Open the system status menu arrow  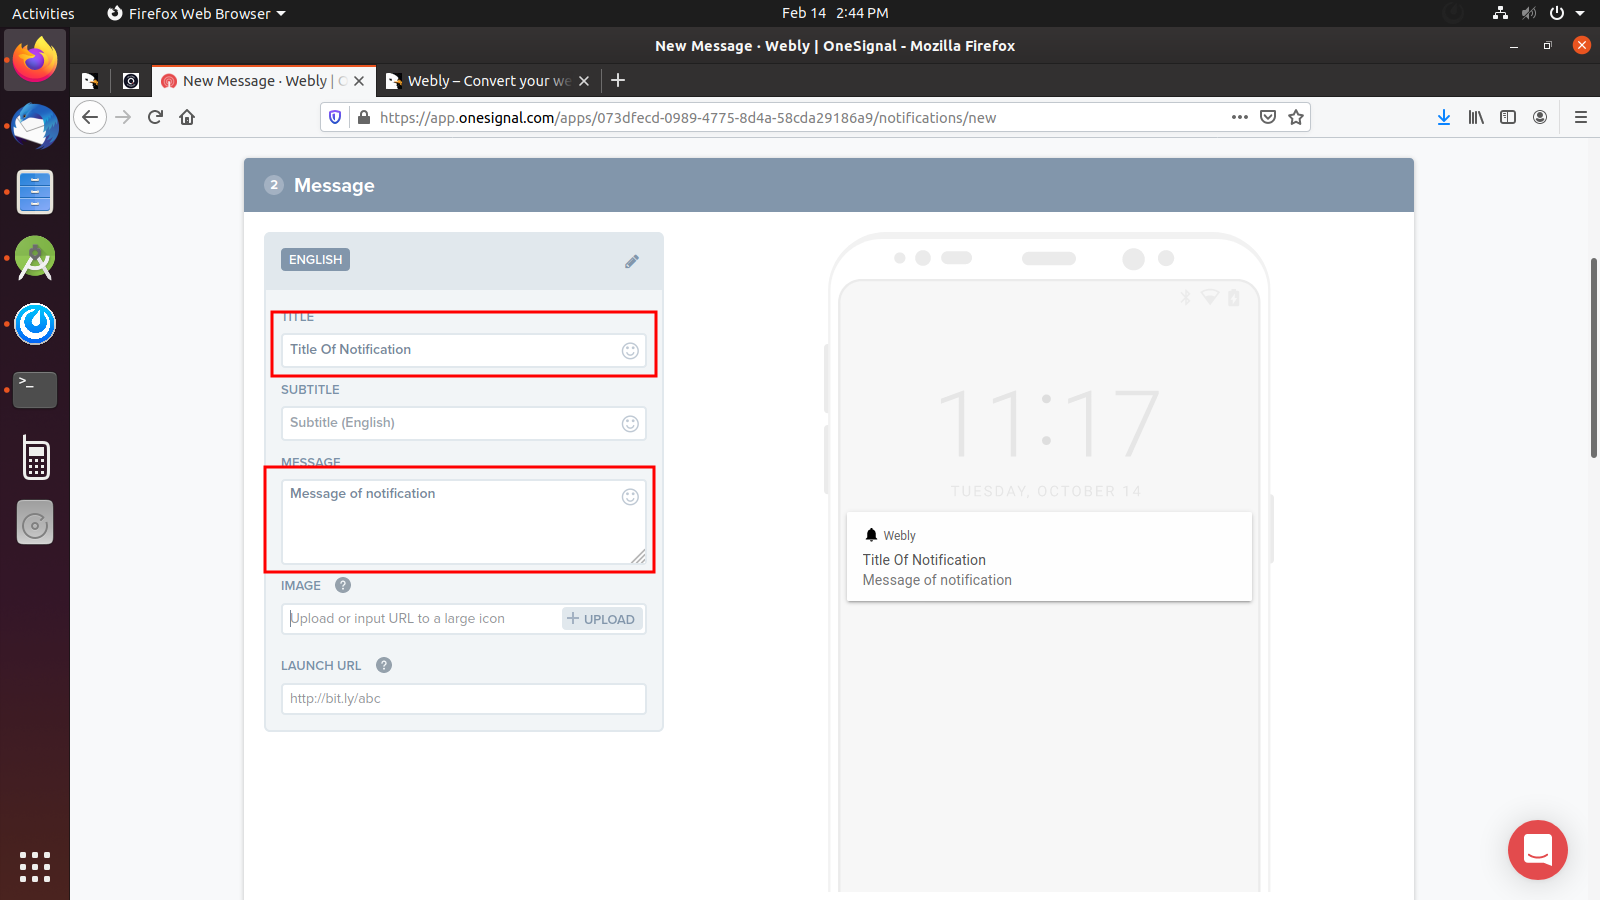pyautogui.click(x=1580, y=13)
